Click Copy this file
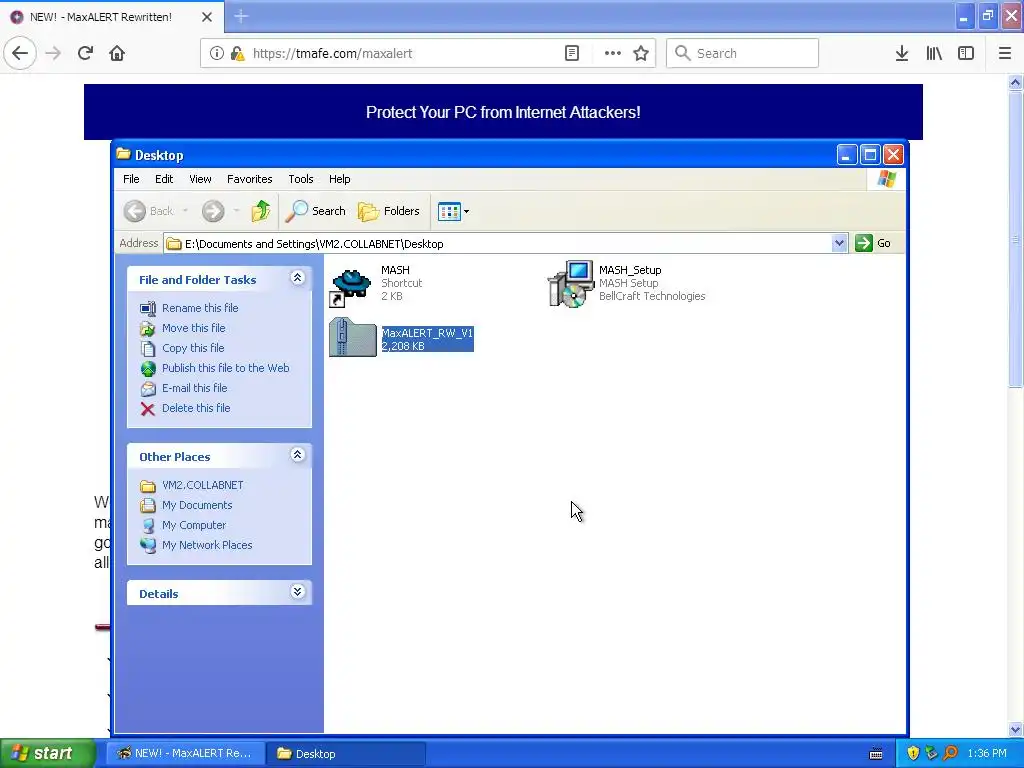This screenshot has width=1024, height=768. (193, 348)
